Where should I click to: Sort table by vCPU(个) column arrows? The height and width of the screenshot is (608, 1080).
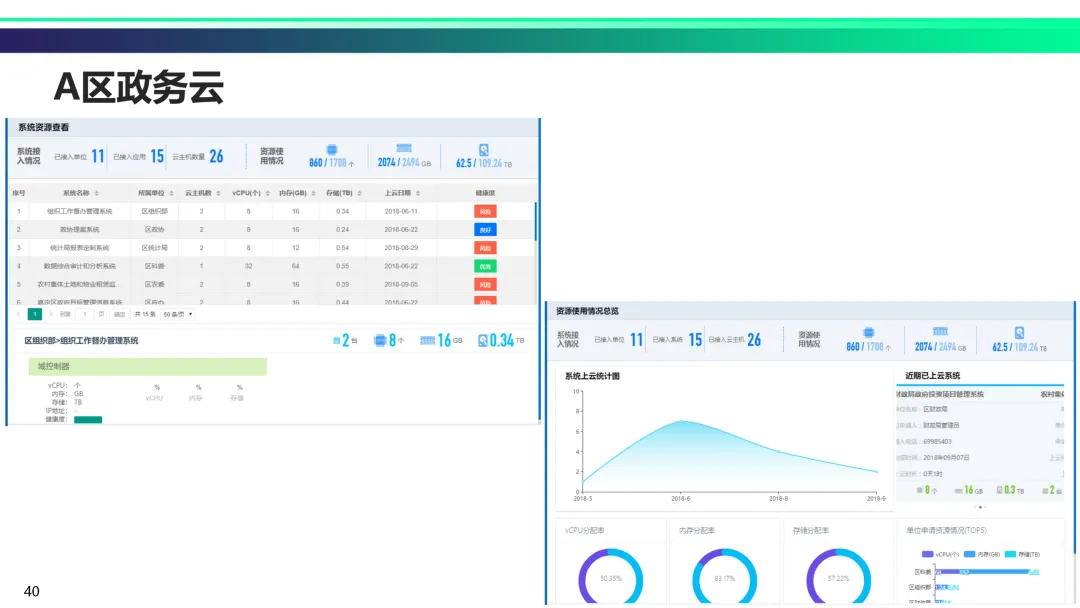point(267,193)
